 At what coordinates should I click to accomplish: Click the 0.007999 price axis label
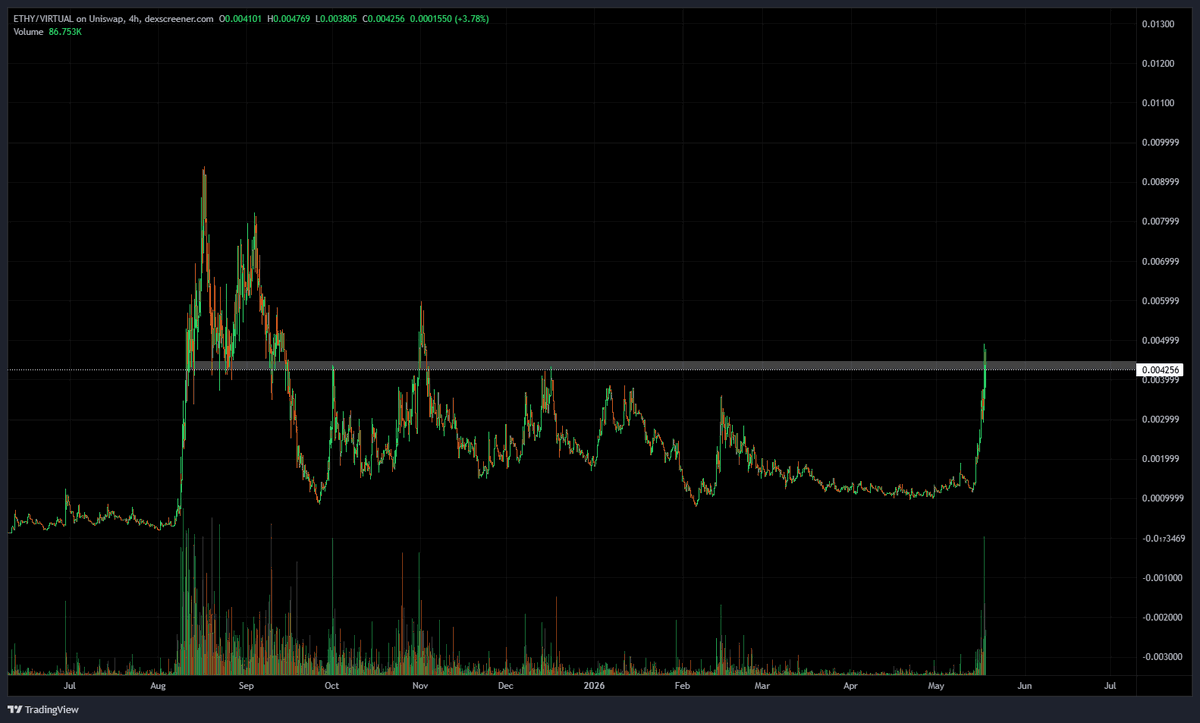point(1161,222)
